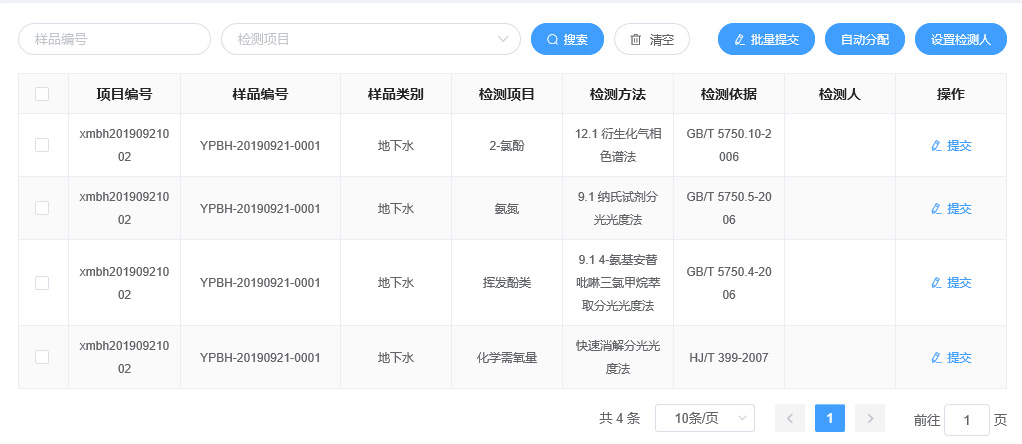The image size is (1022, 444).
Task: Open the 10条/页 page size dropdown
Action: click(x=704, y=418)
